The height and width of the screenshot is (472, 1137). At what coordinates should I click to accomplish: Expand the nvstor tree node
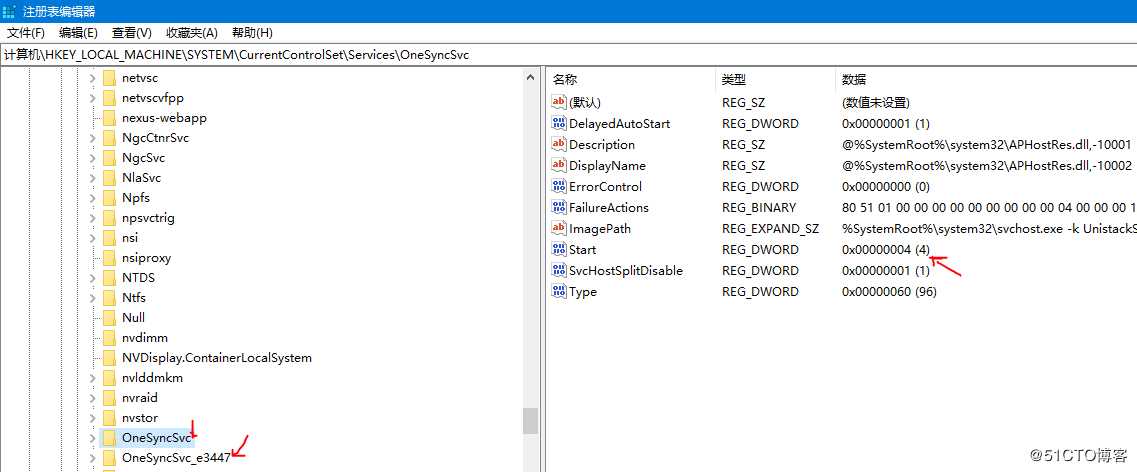click(92, 418)
